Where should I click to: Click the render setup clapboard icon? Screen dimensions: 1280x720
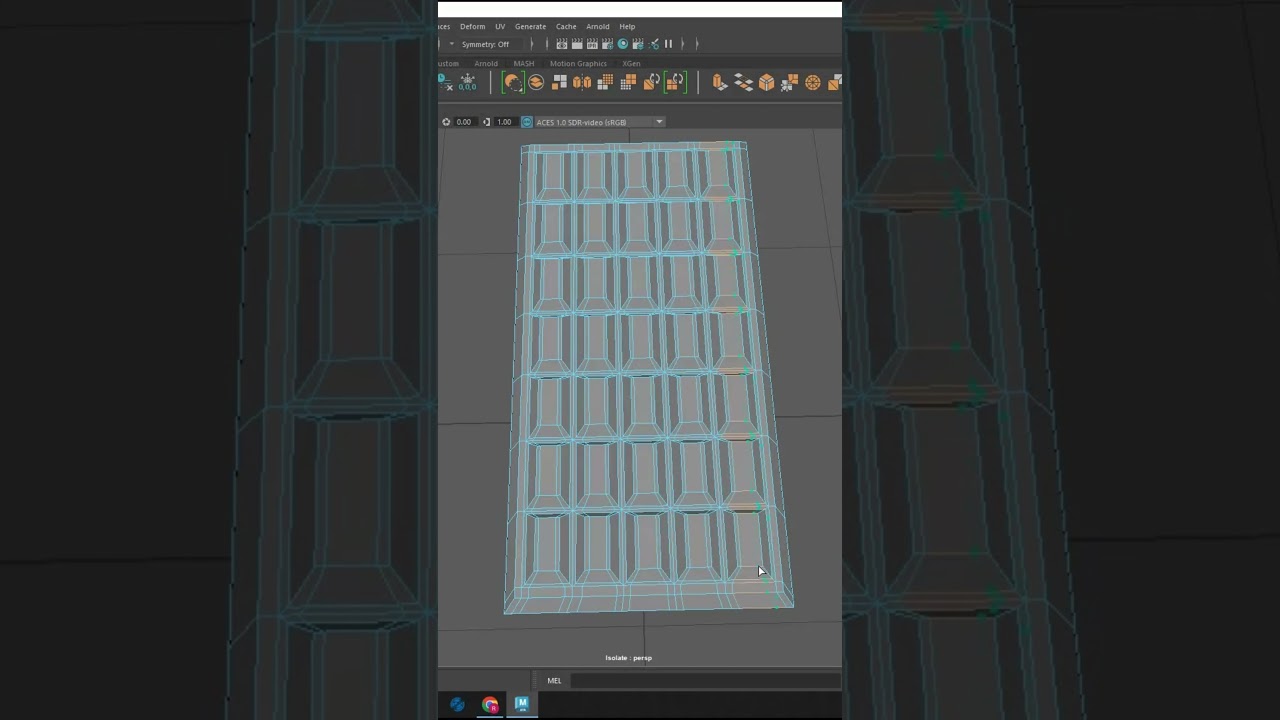pos(638,44)
